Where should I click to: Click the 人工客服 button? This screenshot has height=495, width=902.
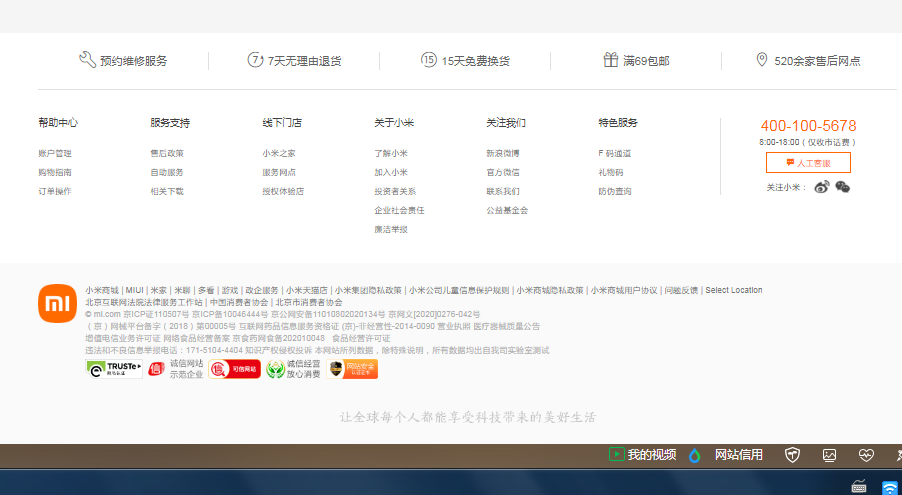(808, 163)
